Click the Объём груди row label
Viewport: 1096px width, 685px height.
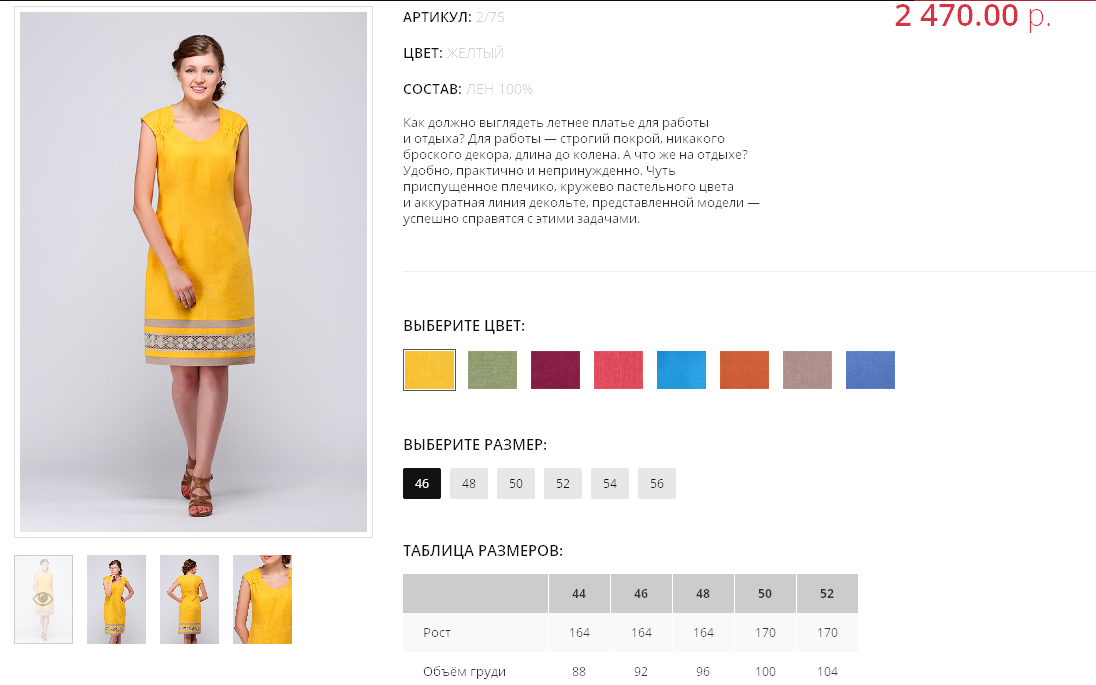coord(464,672)
